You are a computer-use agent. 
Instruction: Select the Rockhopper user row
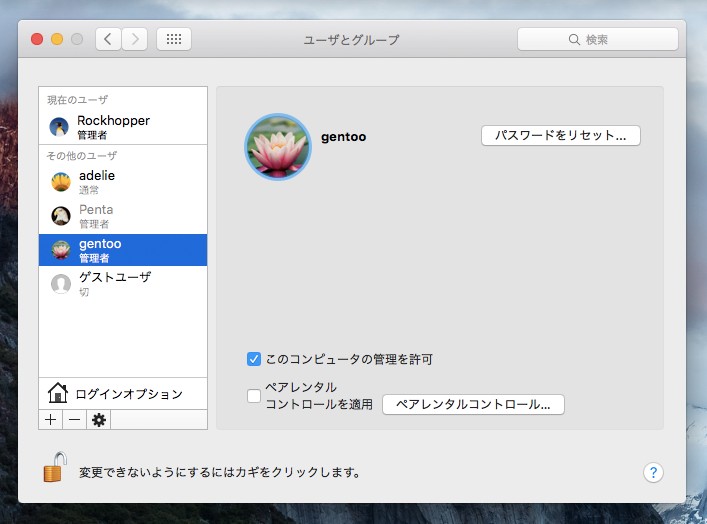click(123, 126)
